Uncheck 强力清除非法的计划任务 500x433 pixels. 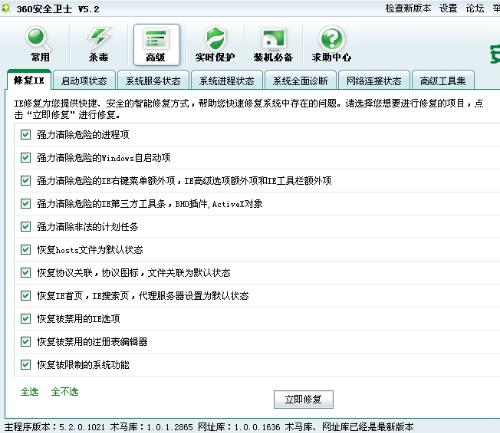(26, 227)
